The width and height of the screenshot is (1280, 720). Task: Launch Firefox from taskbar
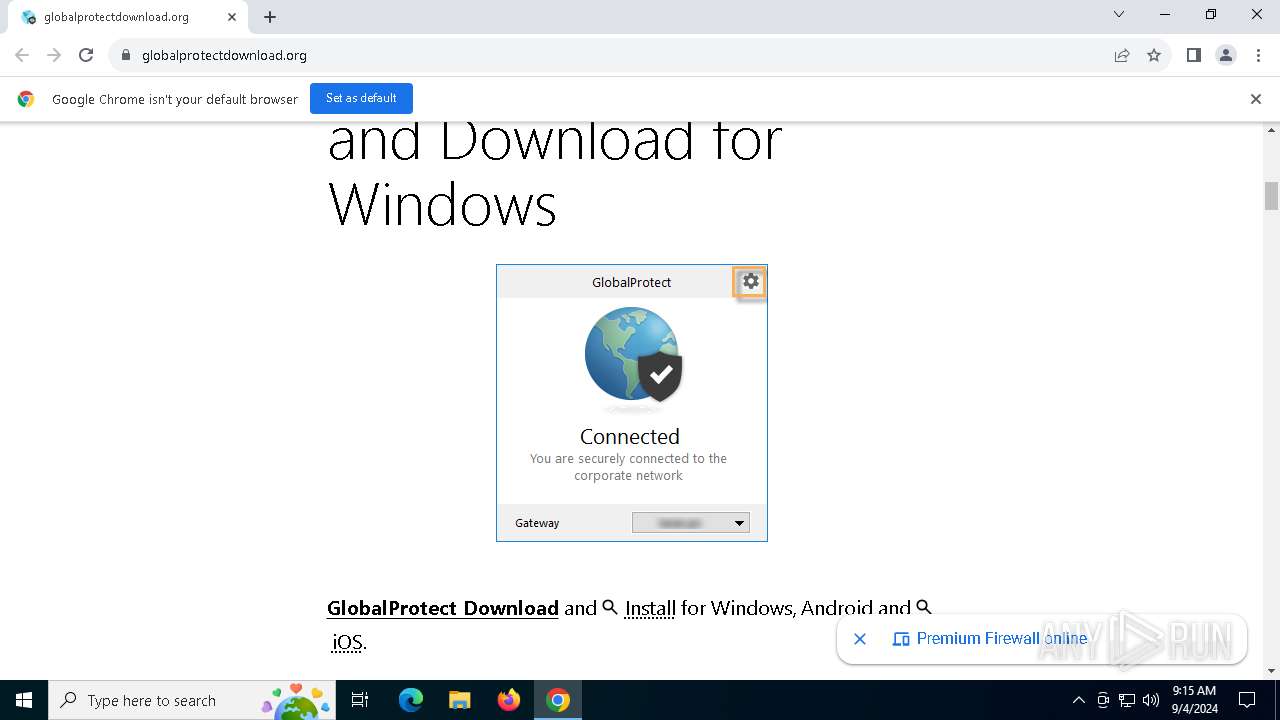(509, 700)
